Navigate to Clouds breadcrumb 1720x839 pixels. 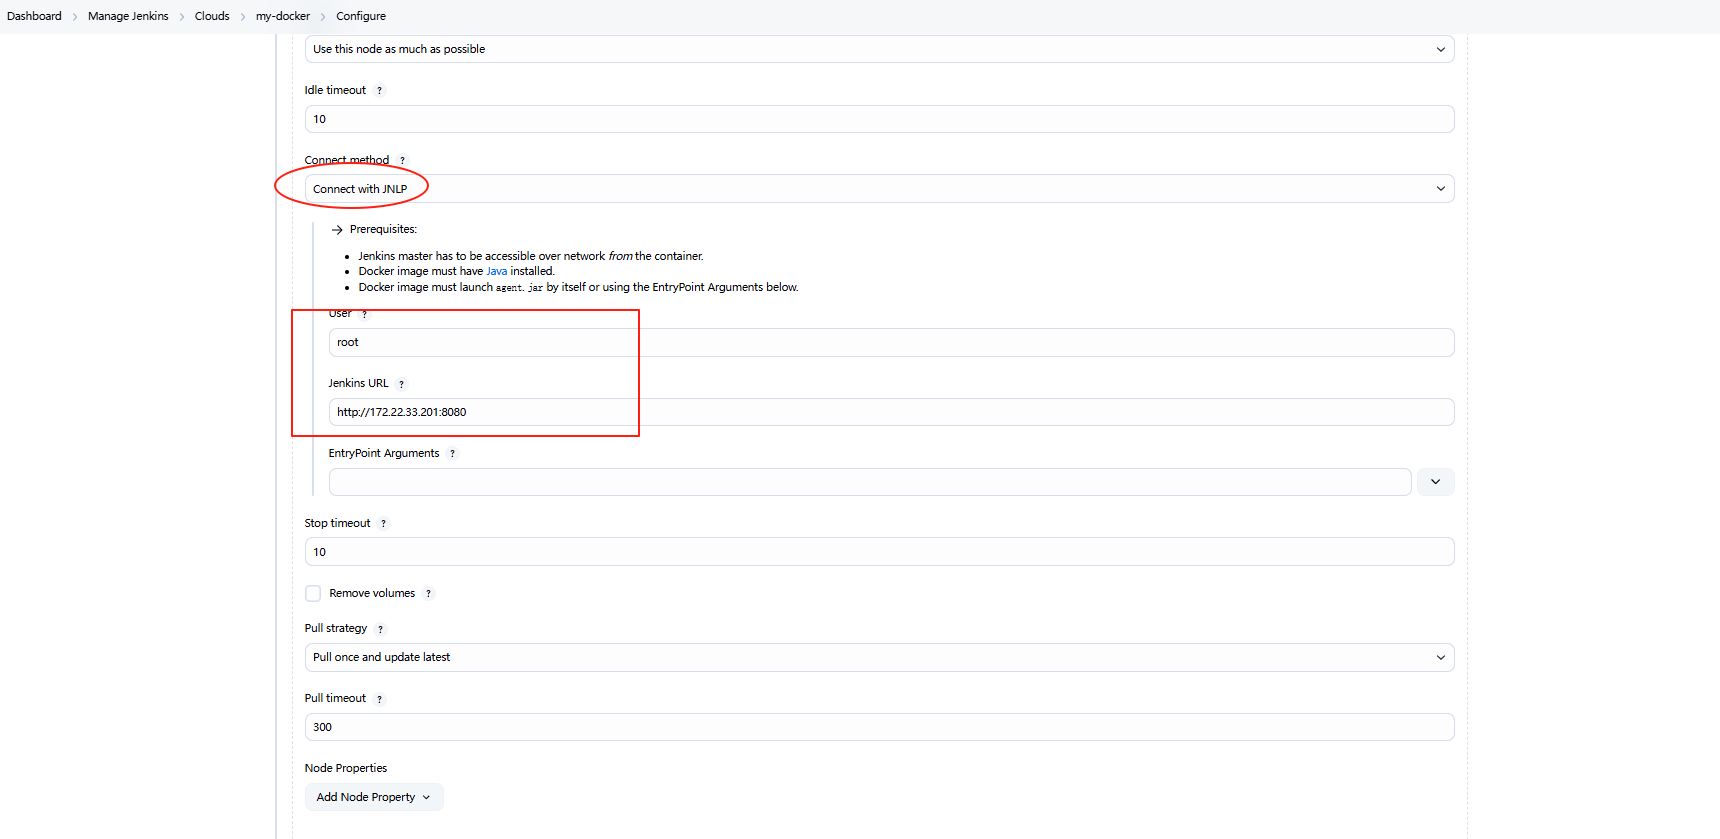(x=212, y=16)
